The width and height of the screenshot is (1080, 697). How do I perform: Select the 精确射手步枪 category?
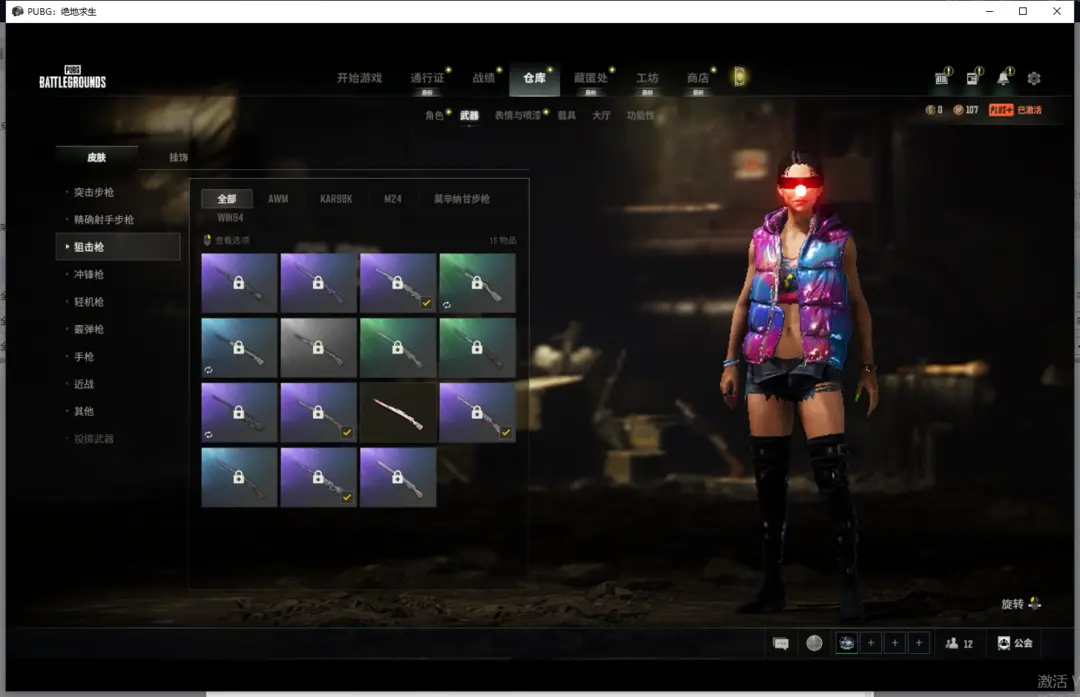(x=104, y=220)
